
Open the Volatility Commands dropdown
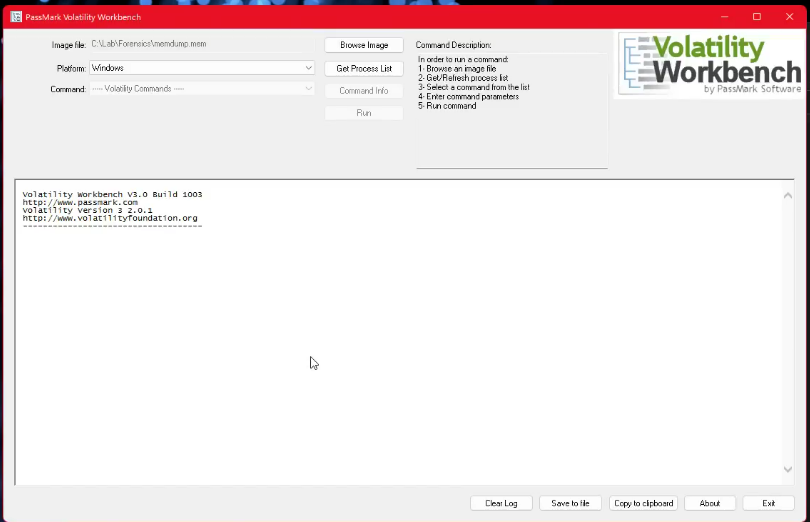(x=202, y=89)
